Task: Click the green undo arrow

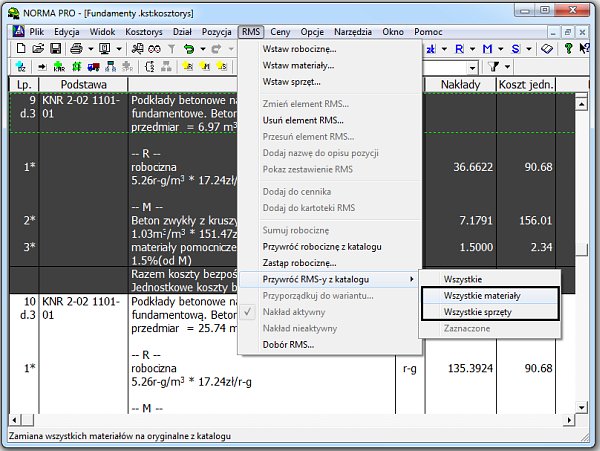Action: [187, 49]
